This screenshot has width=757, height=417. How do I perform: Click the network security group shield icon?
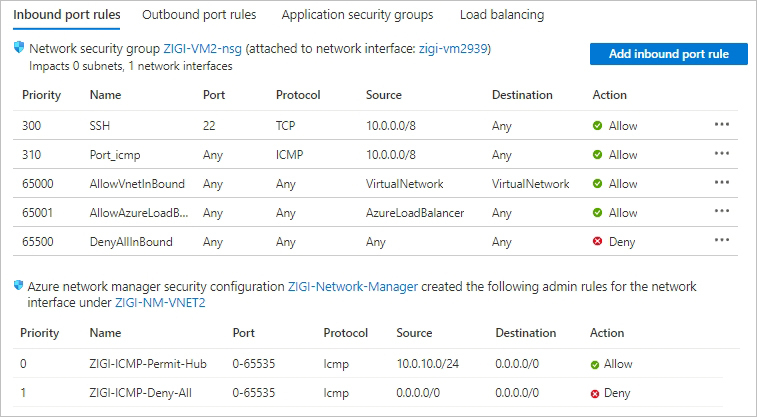(x=19, y=48)
